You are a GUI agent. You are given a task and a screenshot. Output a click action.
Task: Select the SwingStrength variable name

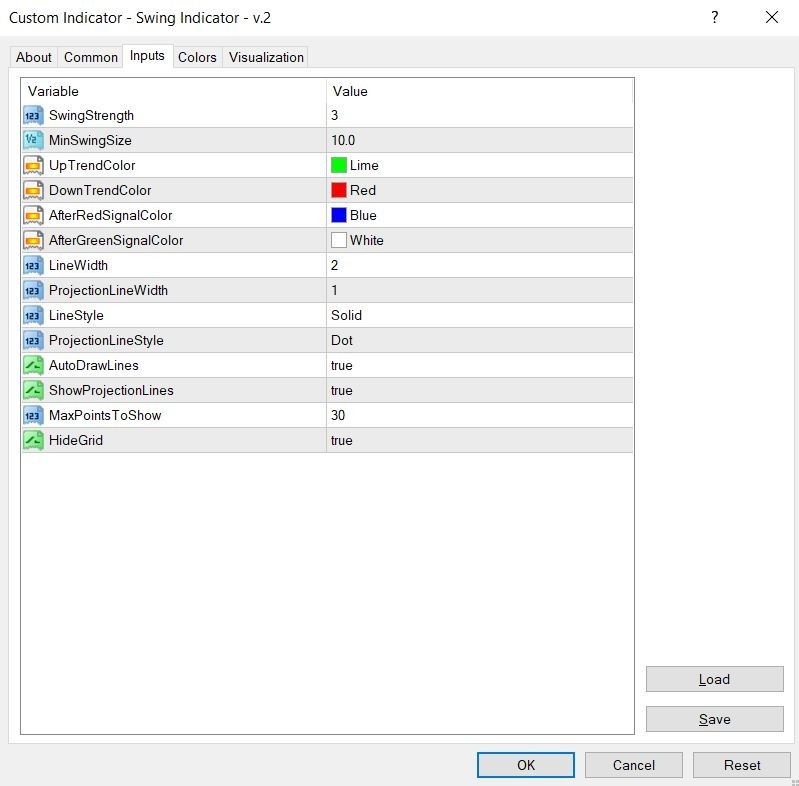91,116
